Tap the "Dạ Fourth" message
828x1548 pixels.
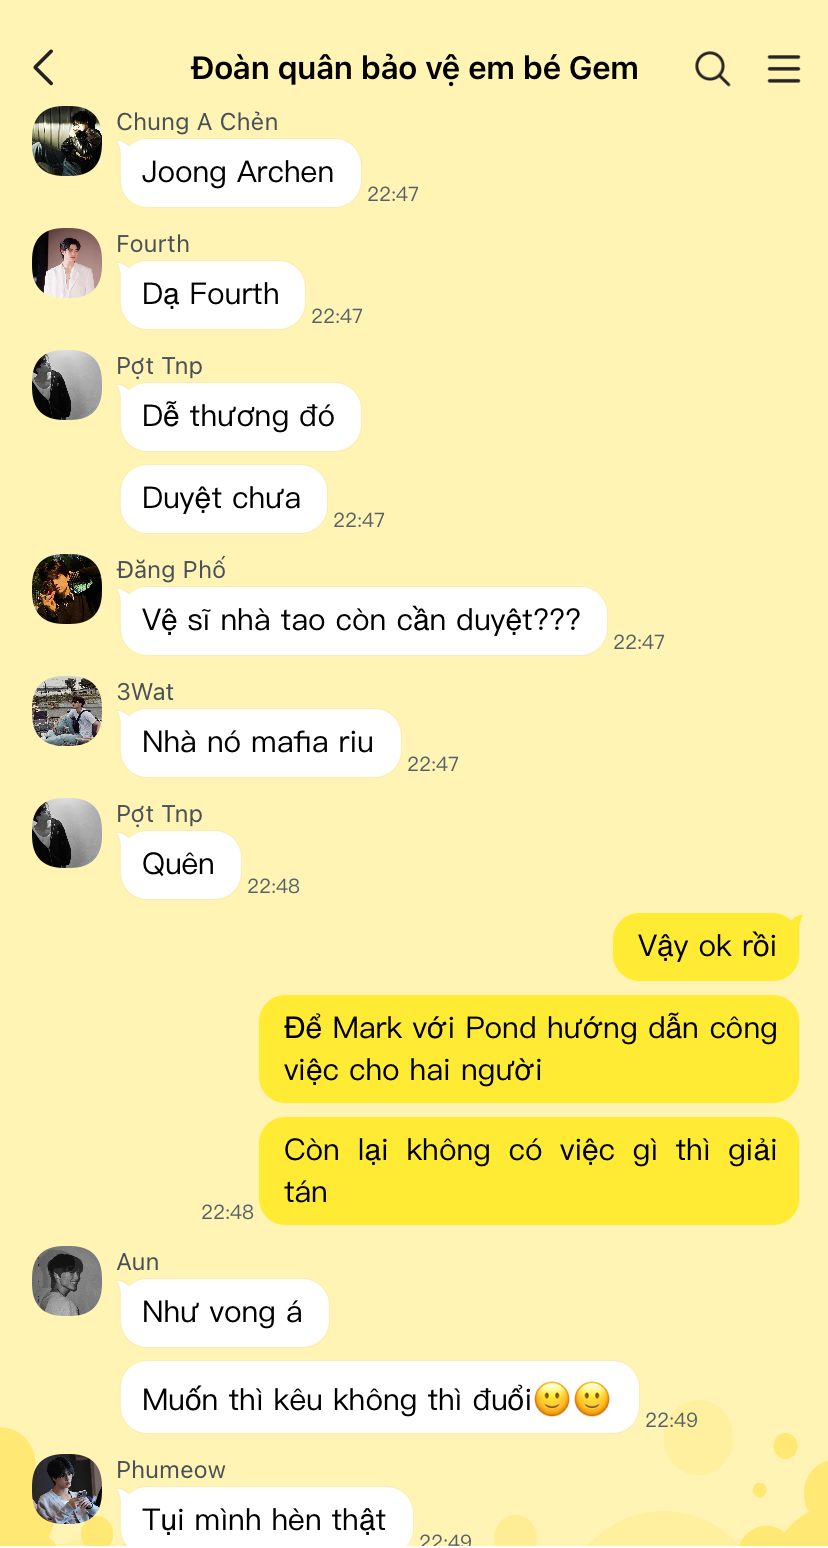pyautogui.click(x=211, y=295)
